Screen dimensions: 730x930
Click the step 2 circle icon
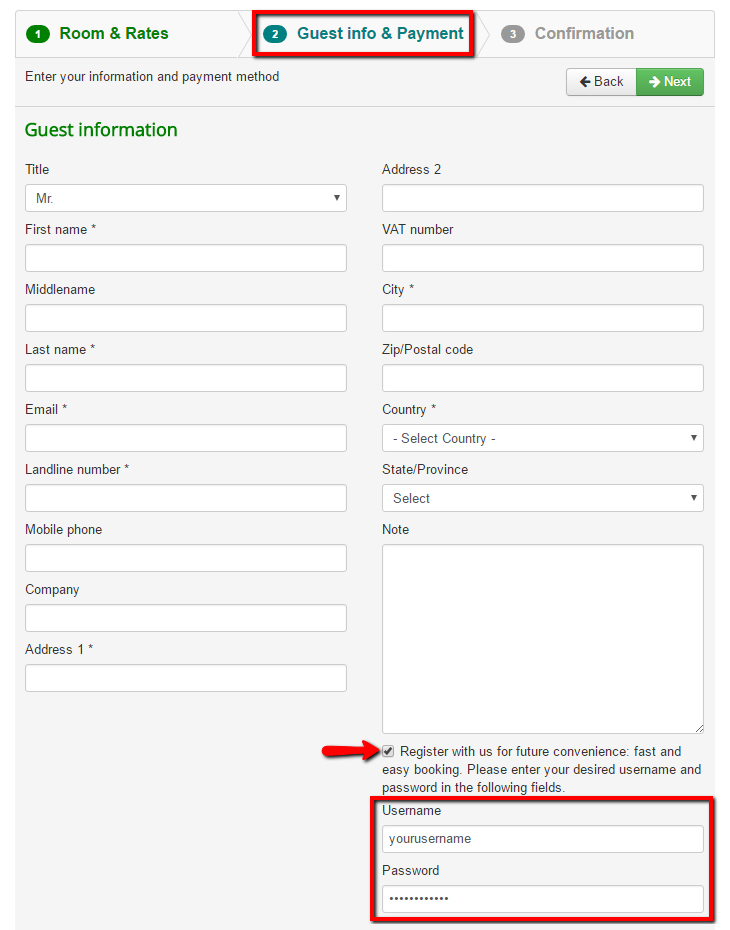pos(275,33)
